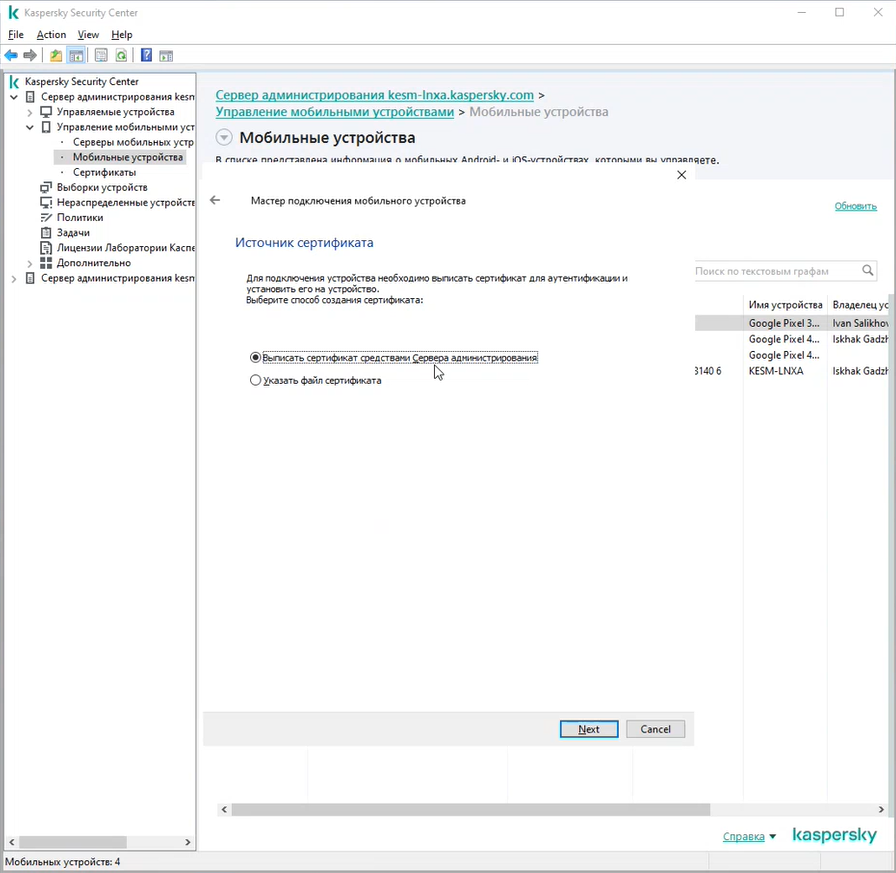Screen dimensions: 896x873
Task: Click the Forward arrow toolbar icon
Action: click(x=30, y=55)
